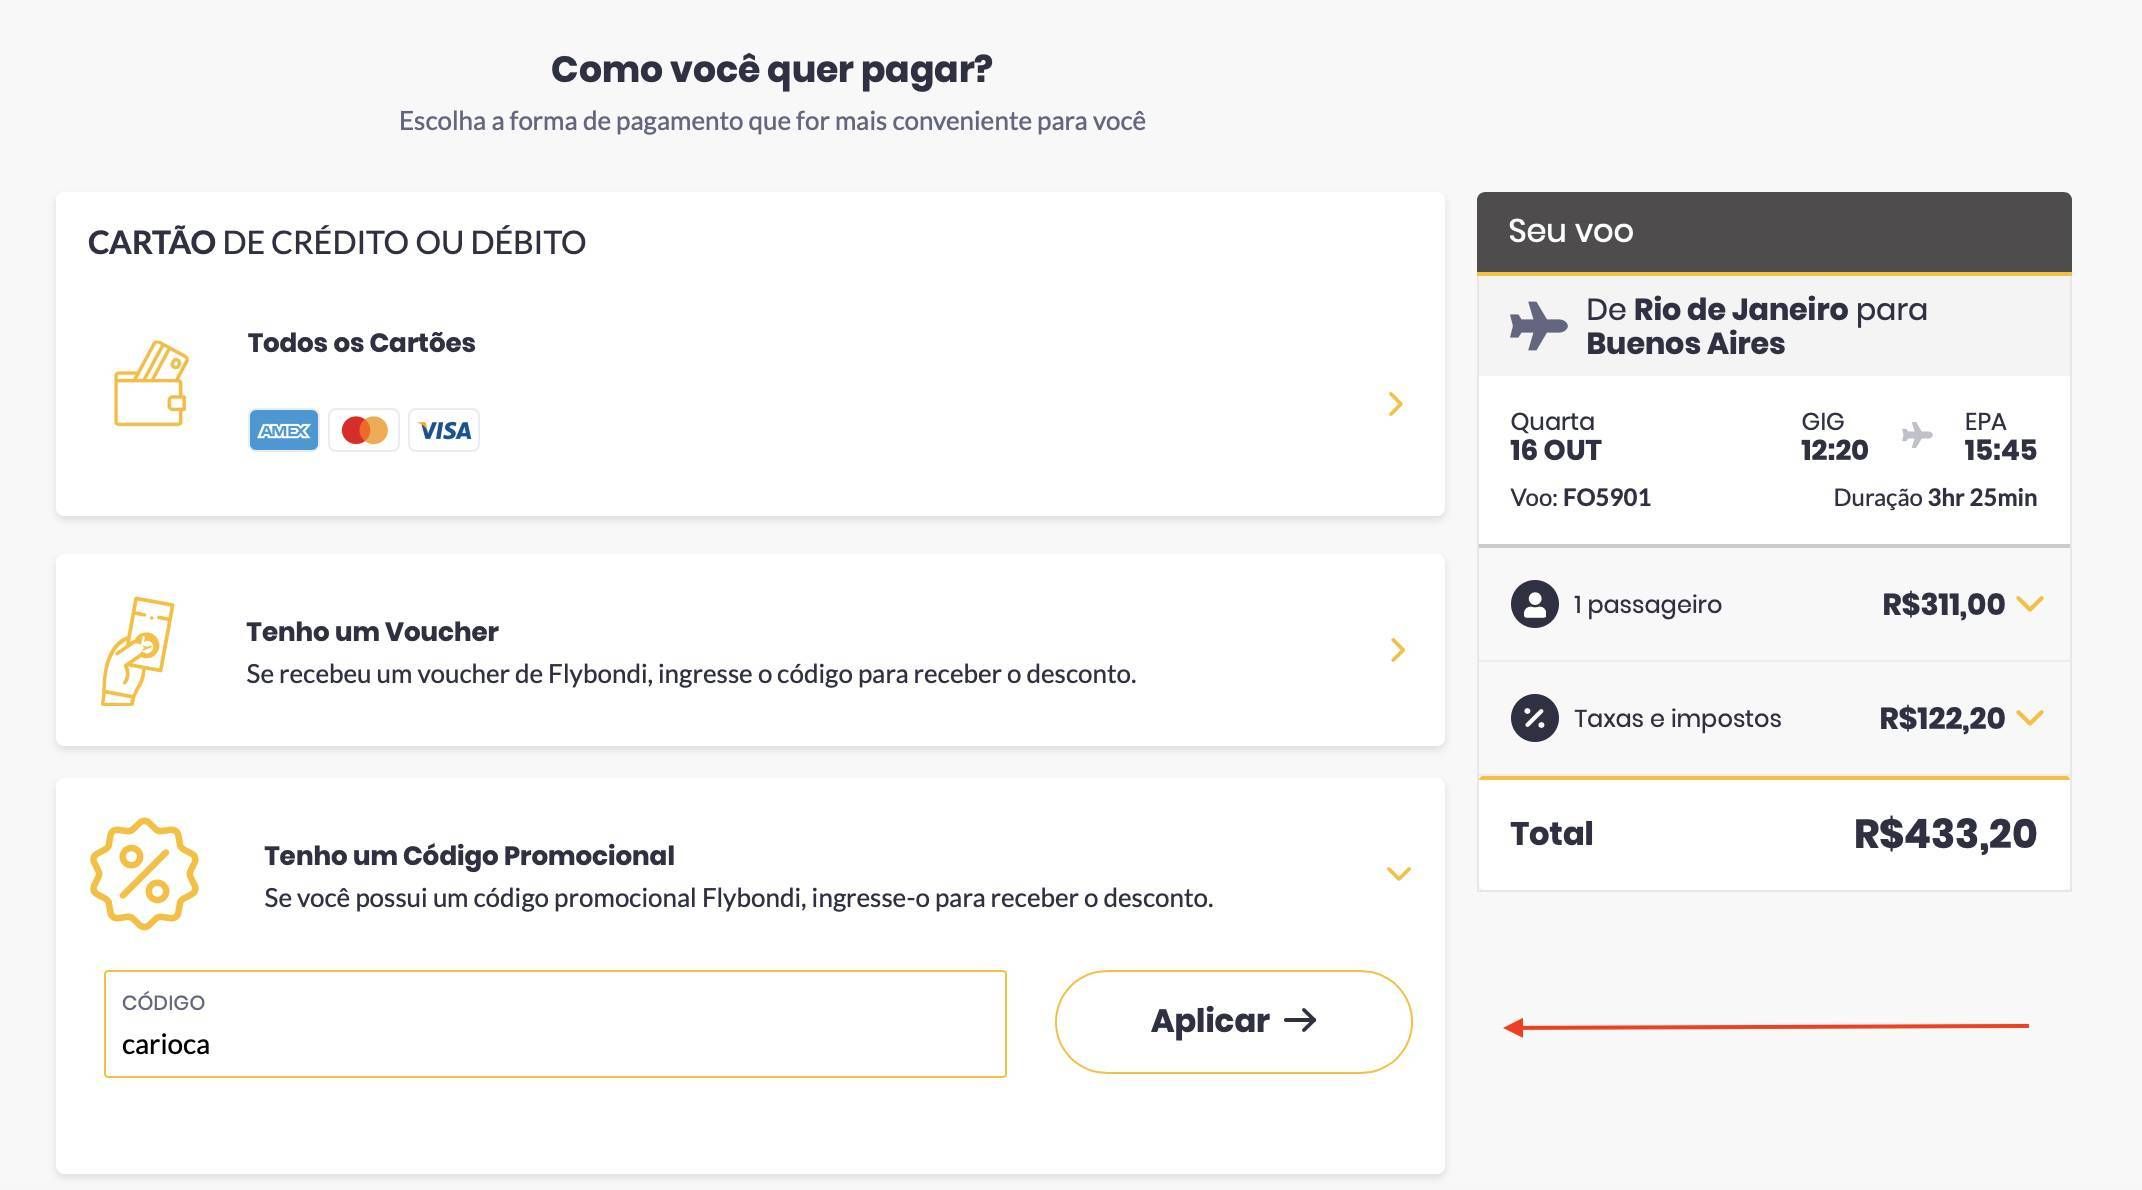This screenshot has width=2142, height=1190.
Task: Select the VISA card logo
Action: pos(444,430)
